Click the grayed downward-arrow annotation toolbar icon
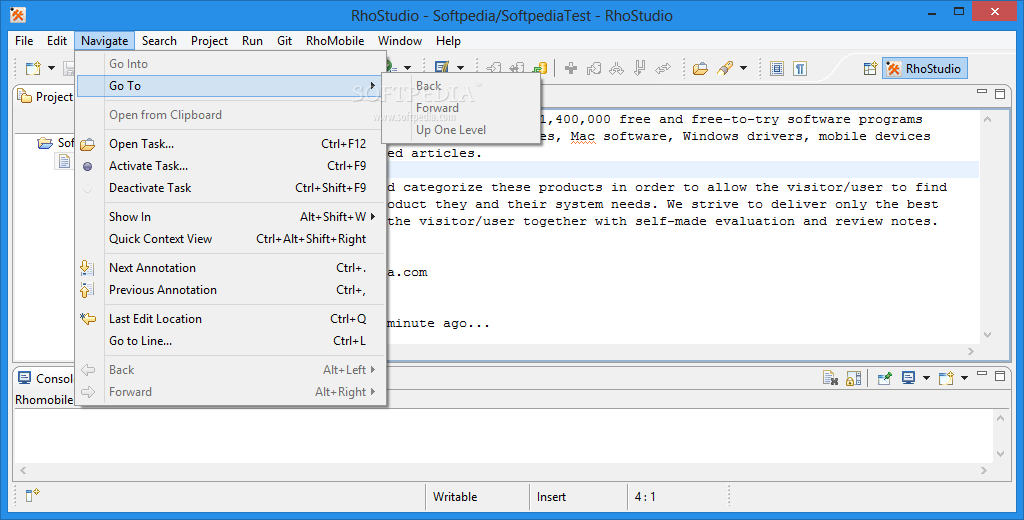Viewport: 1024px width, 520px height. coord(639,68)
